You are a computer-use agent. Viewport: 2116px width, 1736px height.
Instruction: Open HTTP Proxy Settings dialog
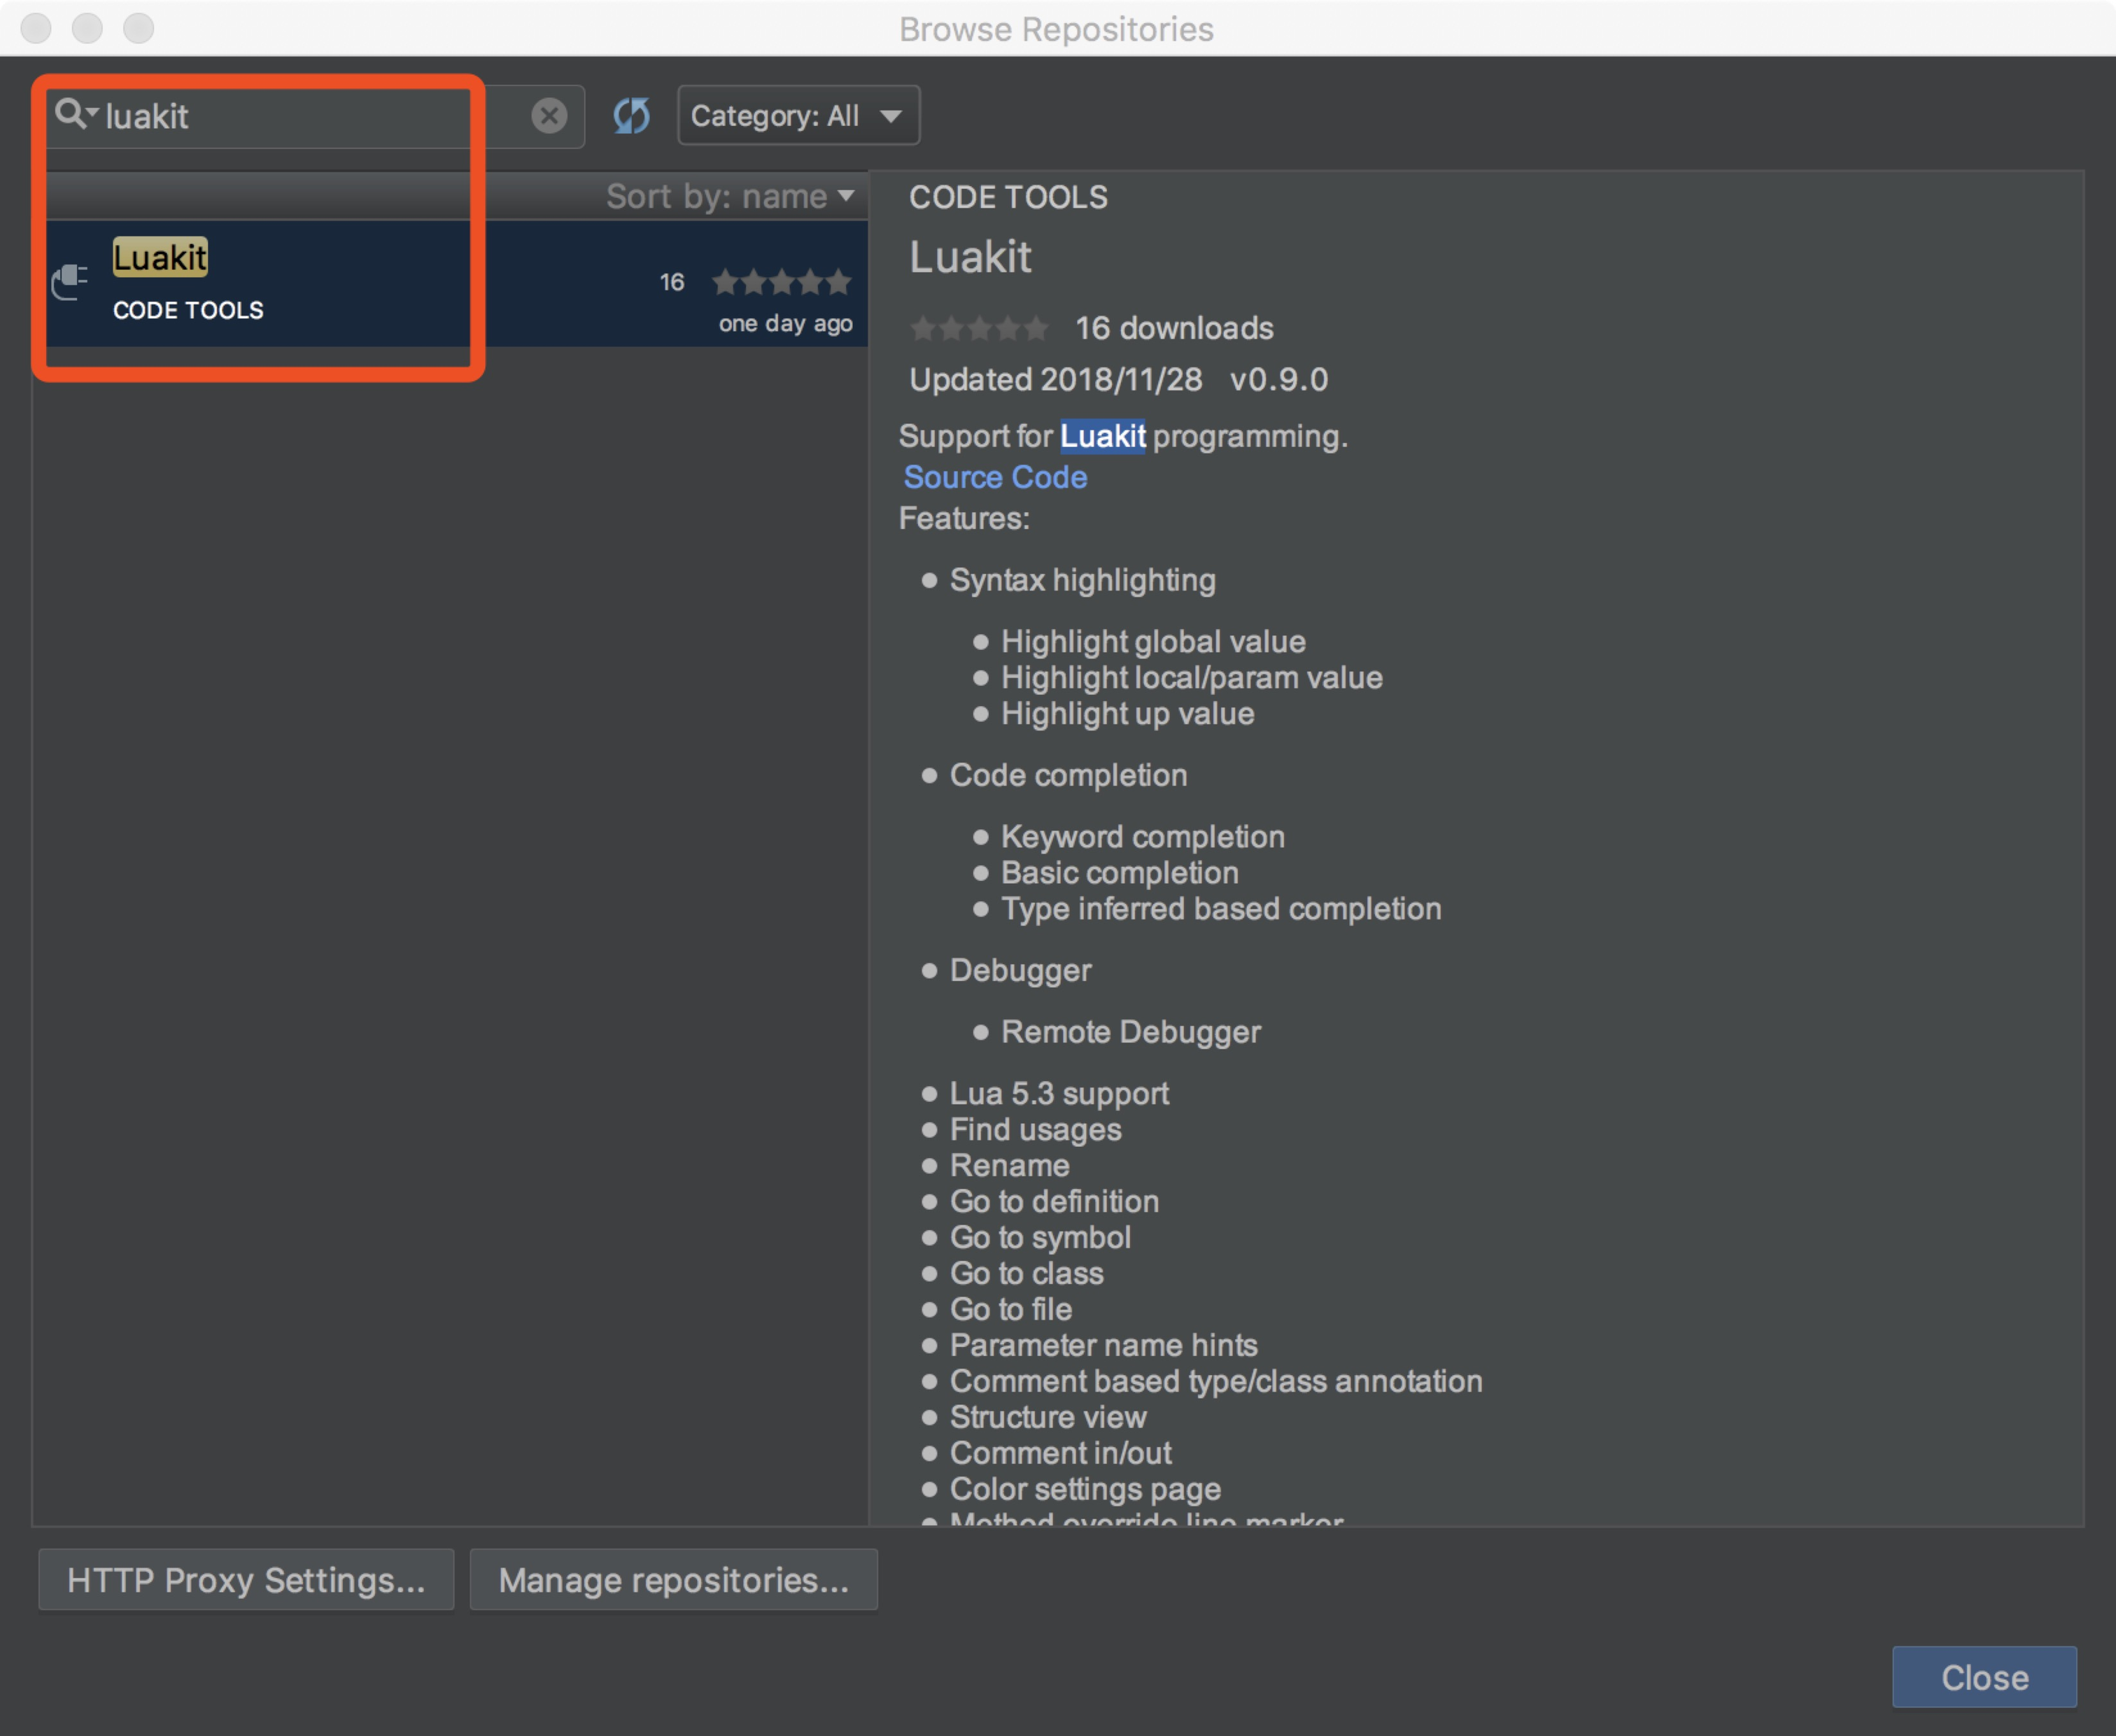(246, 1580)
